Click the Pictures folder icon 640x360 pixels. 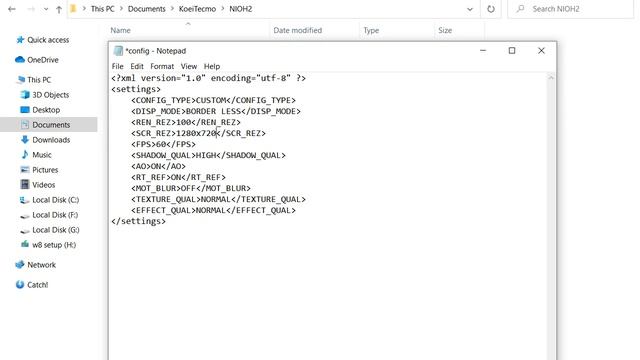25,169
